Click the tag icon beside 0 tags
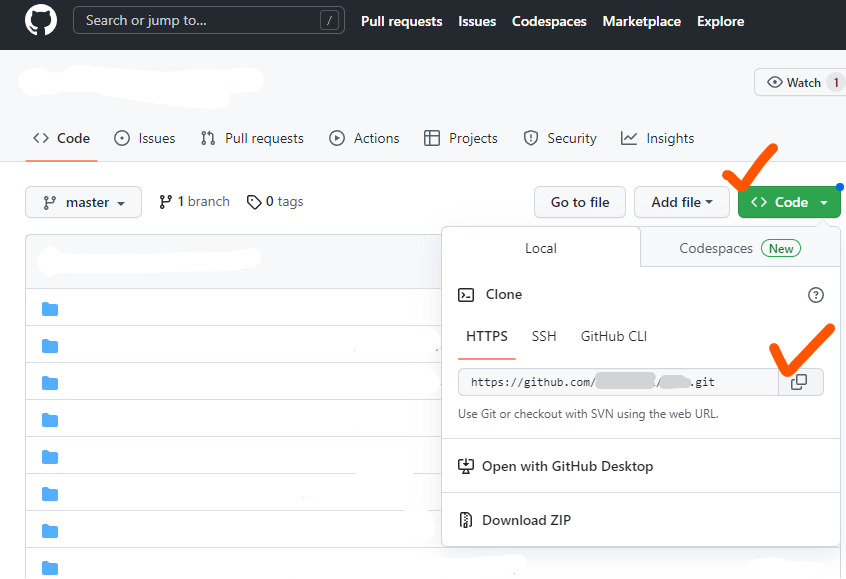 tap(254, 202)
